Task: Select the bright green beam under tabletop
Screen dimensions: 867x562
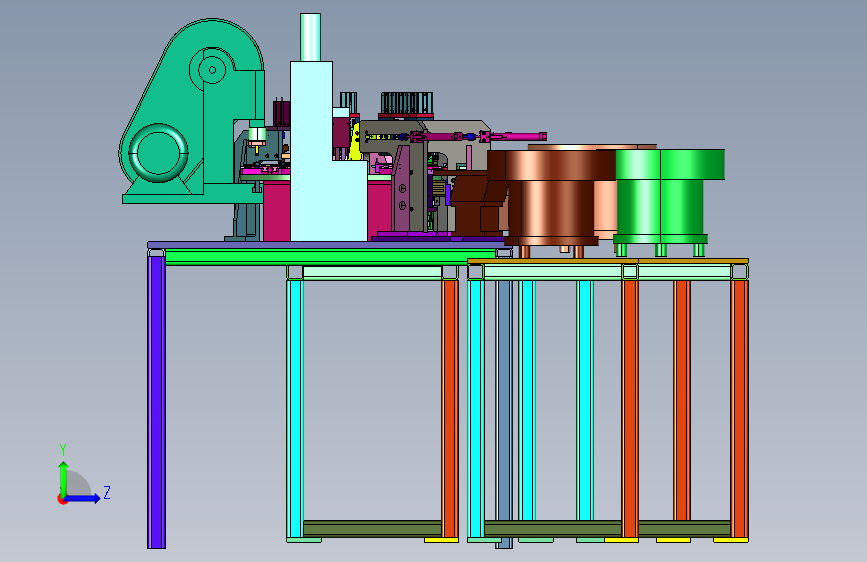Action: [x=331, y=256]
